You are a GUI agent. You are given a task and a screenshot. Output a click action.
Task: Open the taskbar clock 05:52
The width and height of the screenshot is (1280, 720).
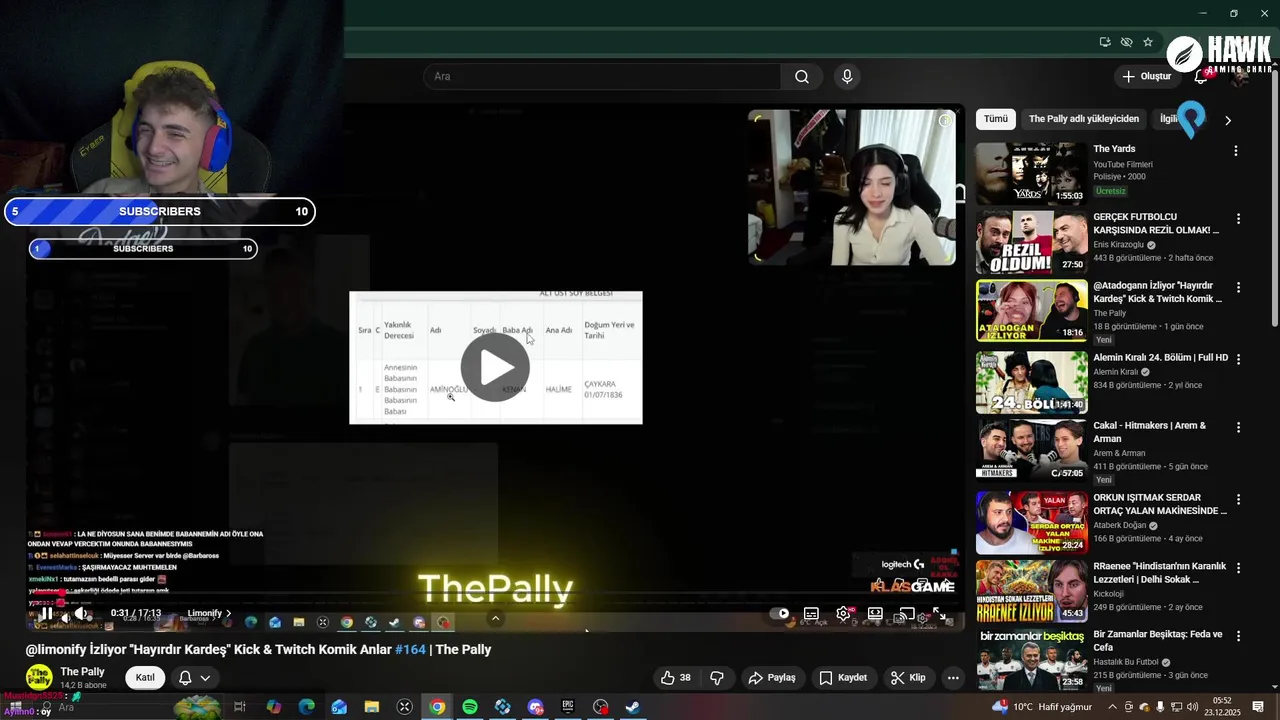click(x=1222, y=707)
